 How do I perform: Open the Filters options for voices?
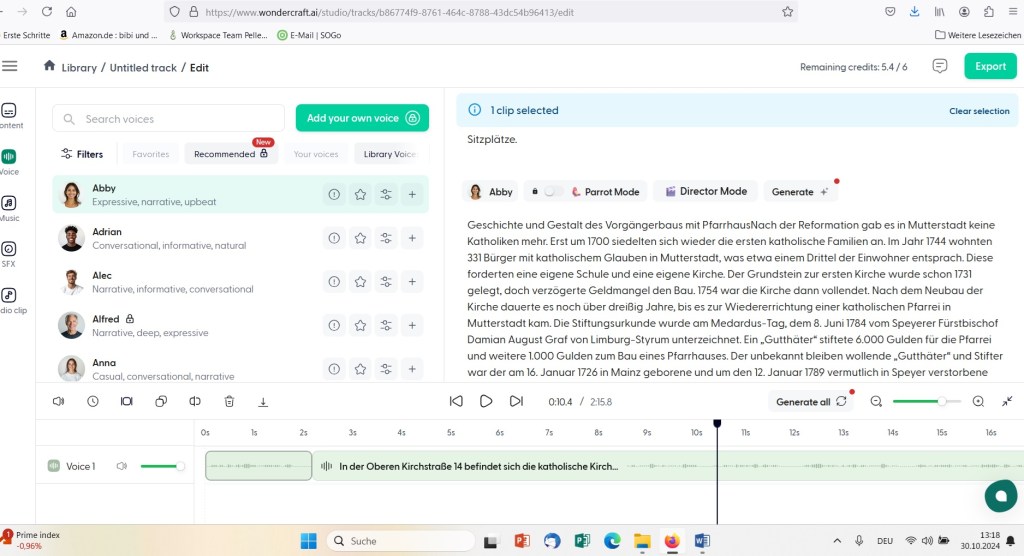point(82,154)
